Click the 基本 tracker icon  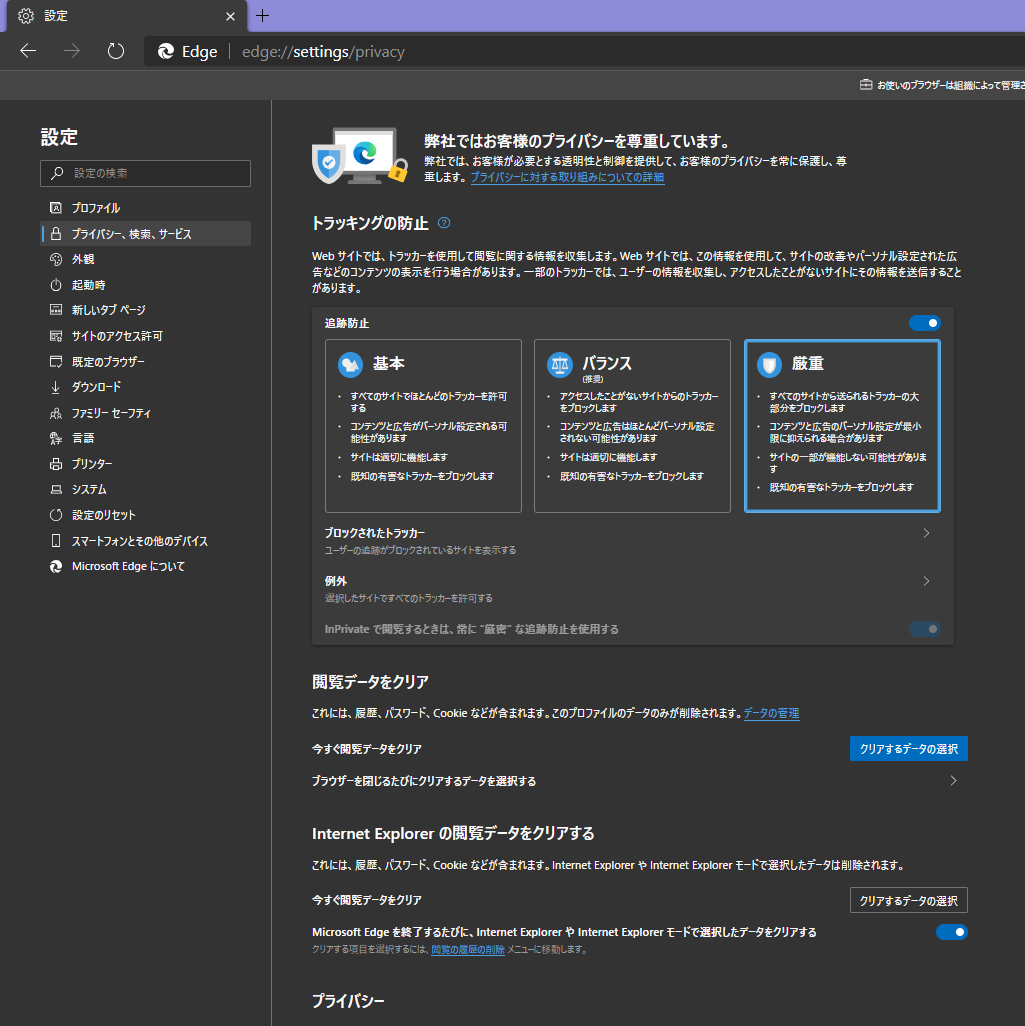click(350, 364)
